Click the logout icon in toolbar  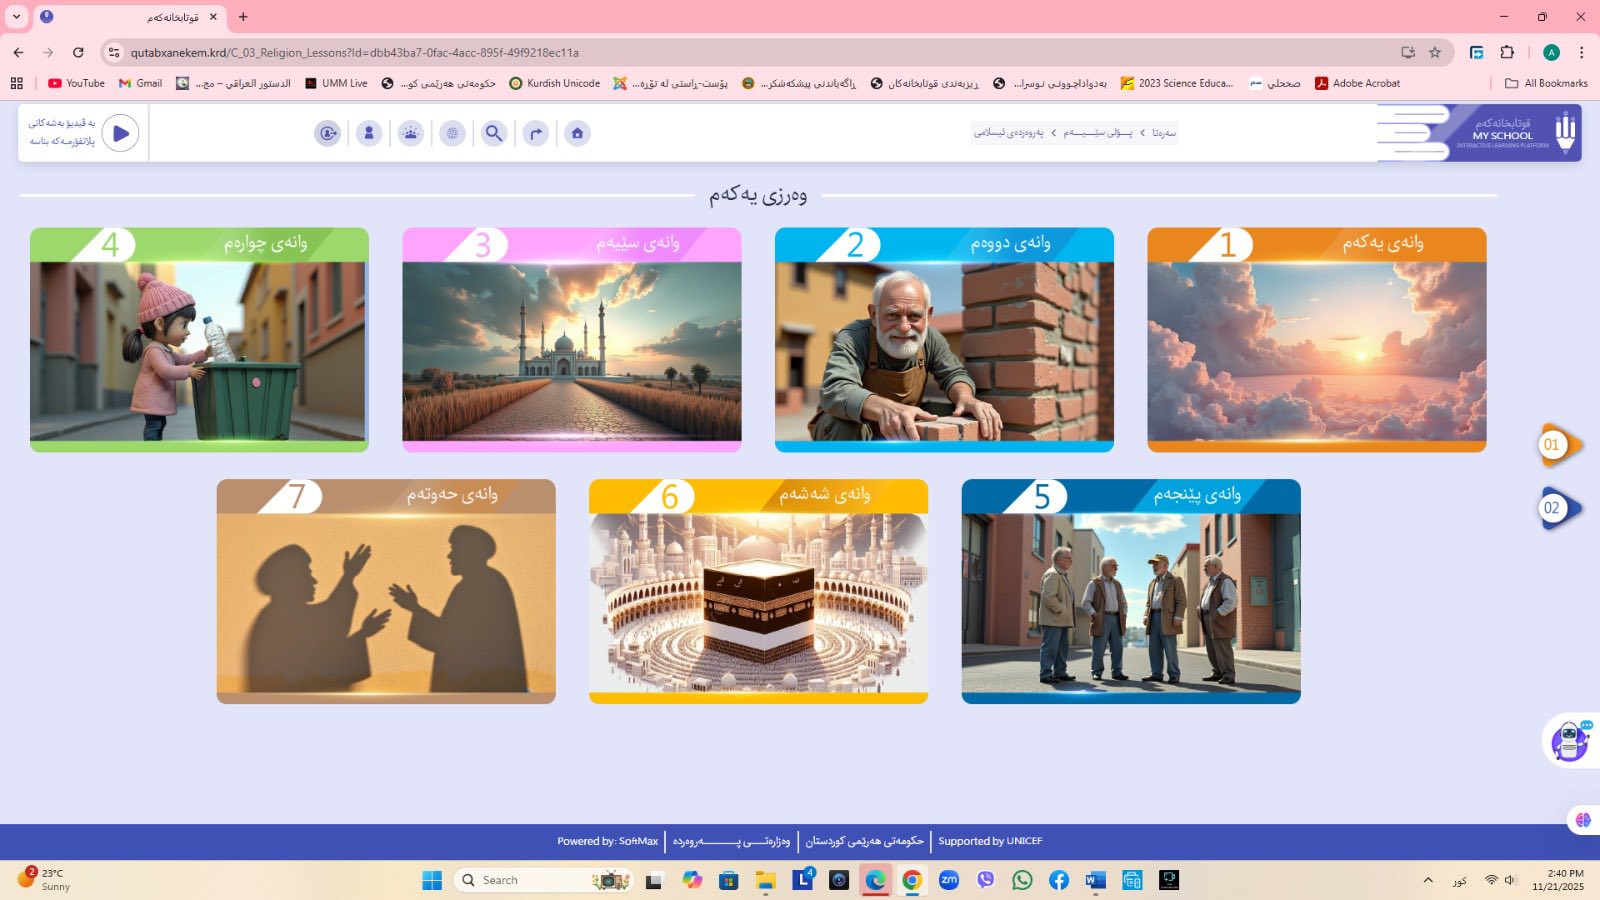click(327, 133)
